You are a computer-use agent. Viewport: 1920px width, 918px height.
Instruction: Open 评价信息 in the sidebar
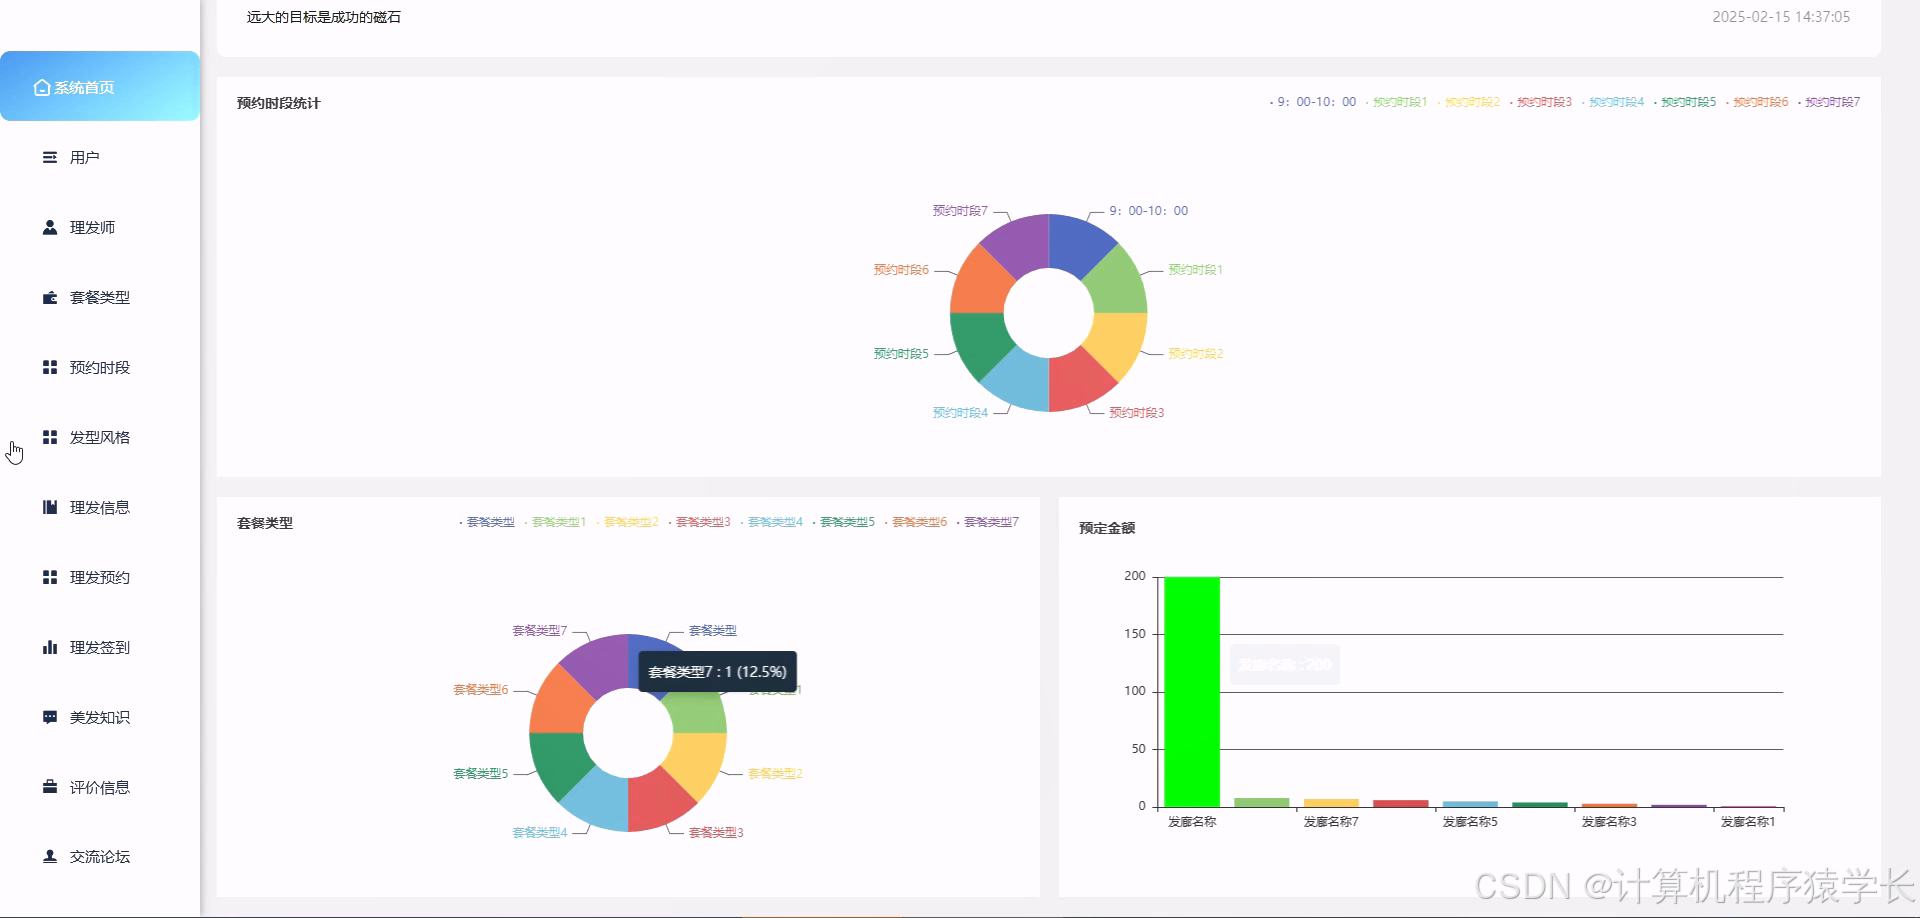pyautogui.click(x=100, y=787)
